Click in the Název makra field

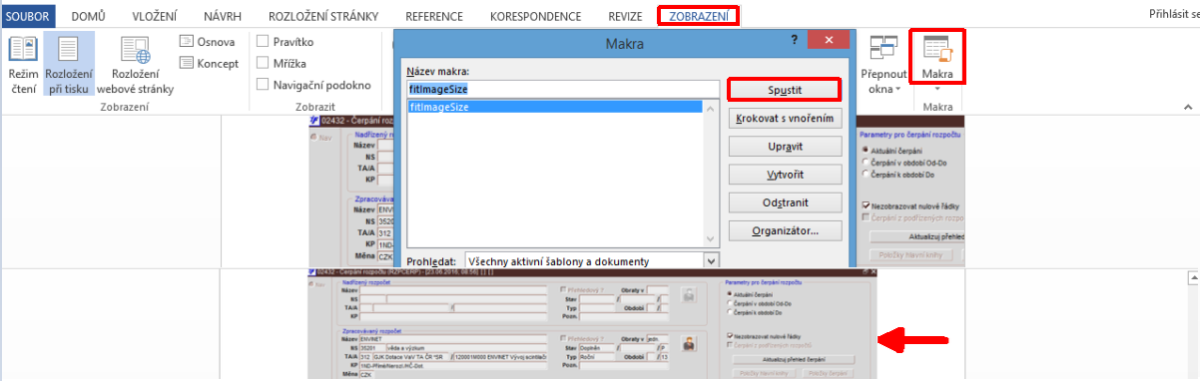click(562, 88)
